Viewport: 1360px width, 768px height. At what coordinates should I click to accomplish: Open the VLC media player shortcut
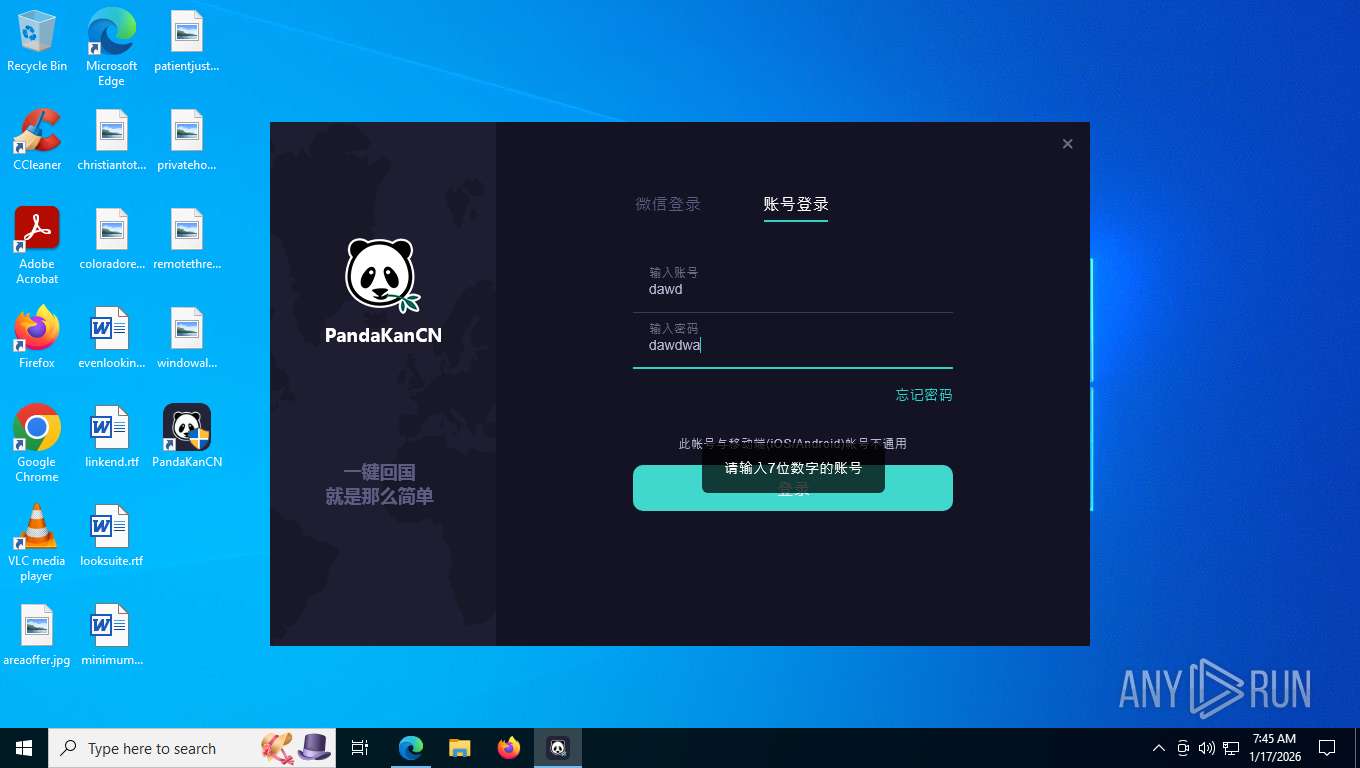[37, 543]
